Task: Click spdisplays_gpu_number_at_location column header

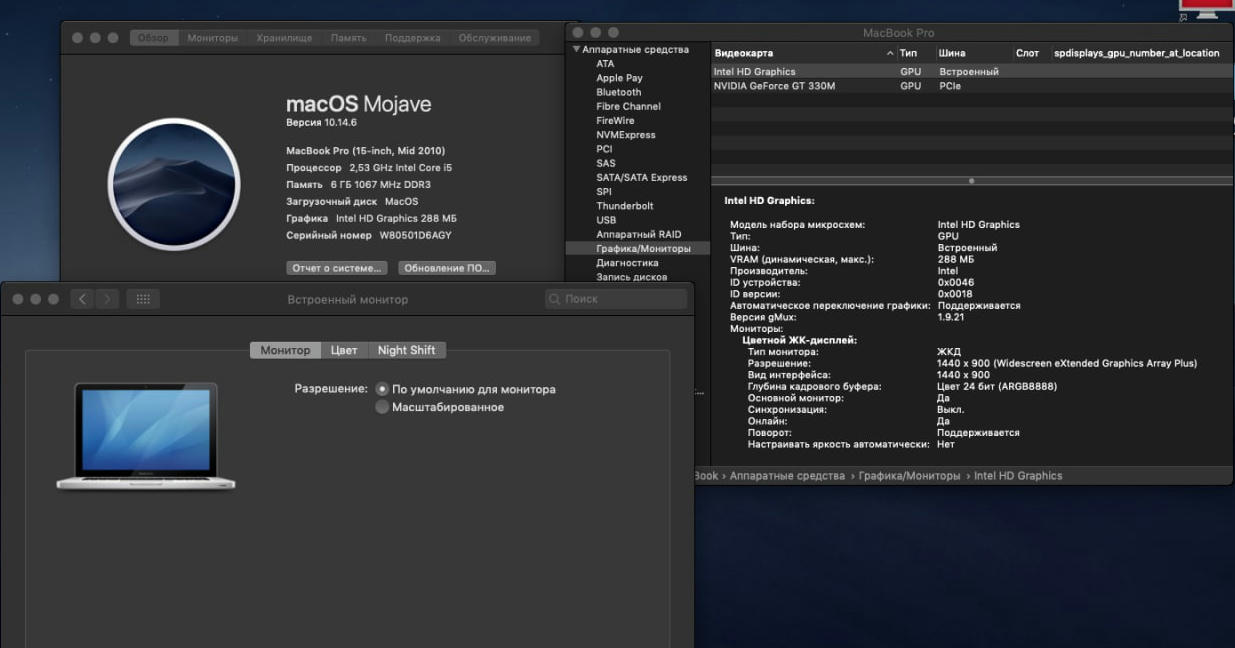Action: 1137,53
